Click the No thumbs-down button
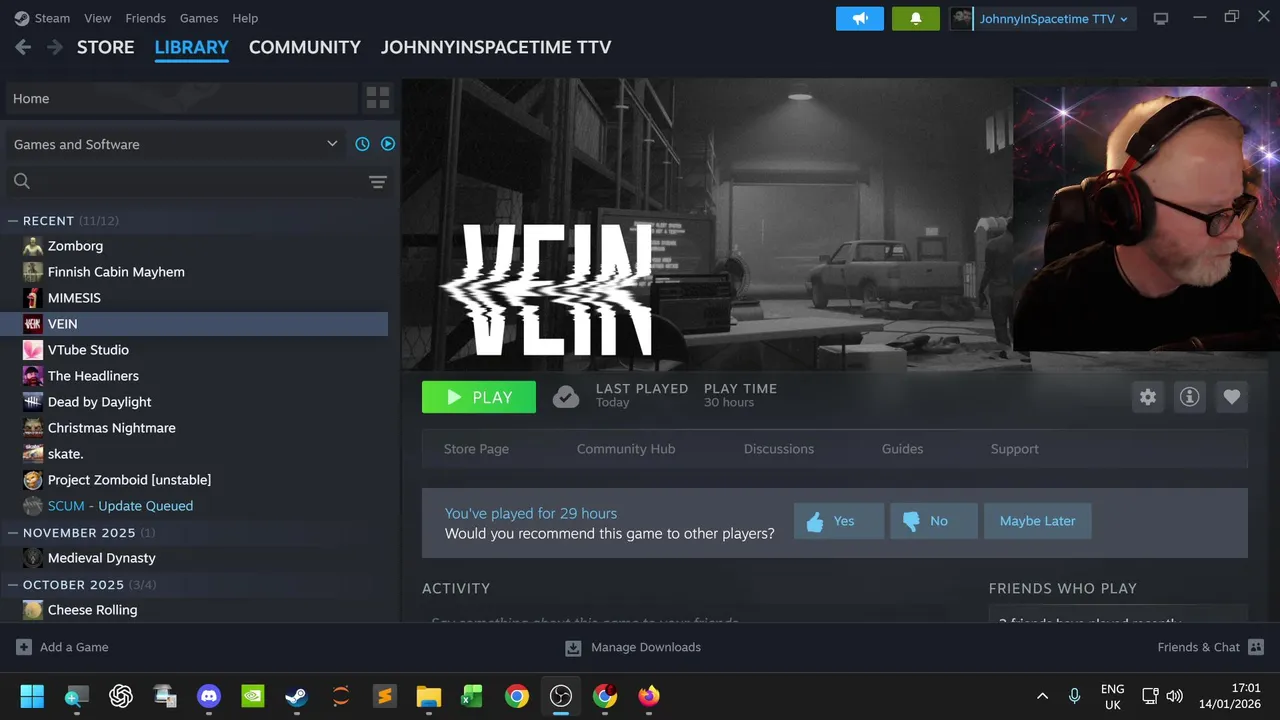 934,521
